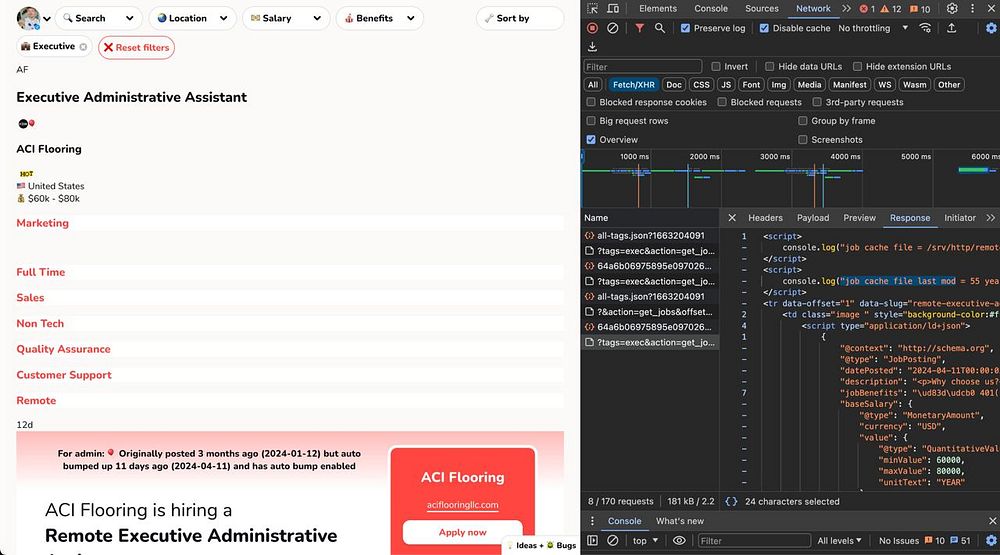The image size is (1000, 555).
Task: Click the export HAR download icon
Action: [592, 47]
